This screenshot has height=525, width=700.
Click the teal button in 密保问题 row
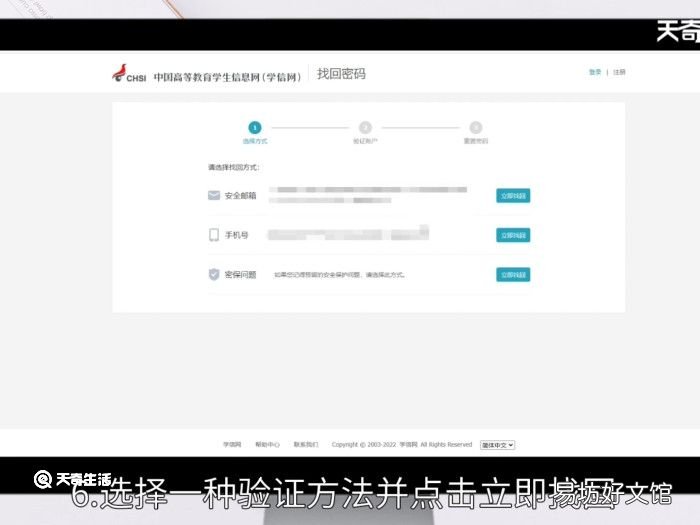point(513,275)
